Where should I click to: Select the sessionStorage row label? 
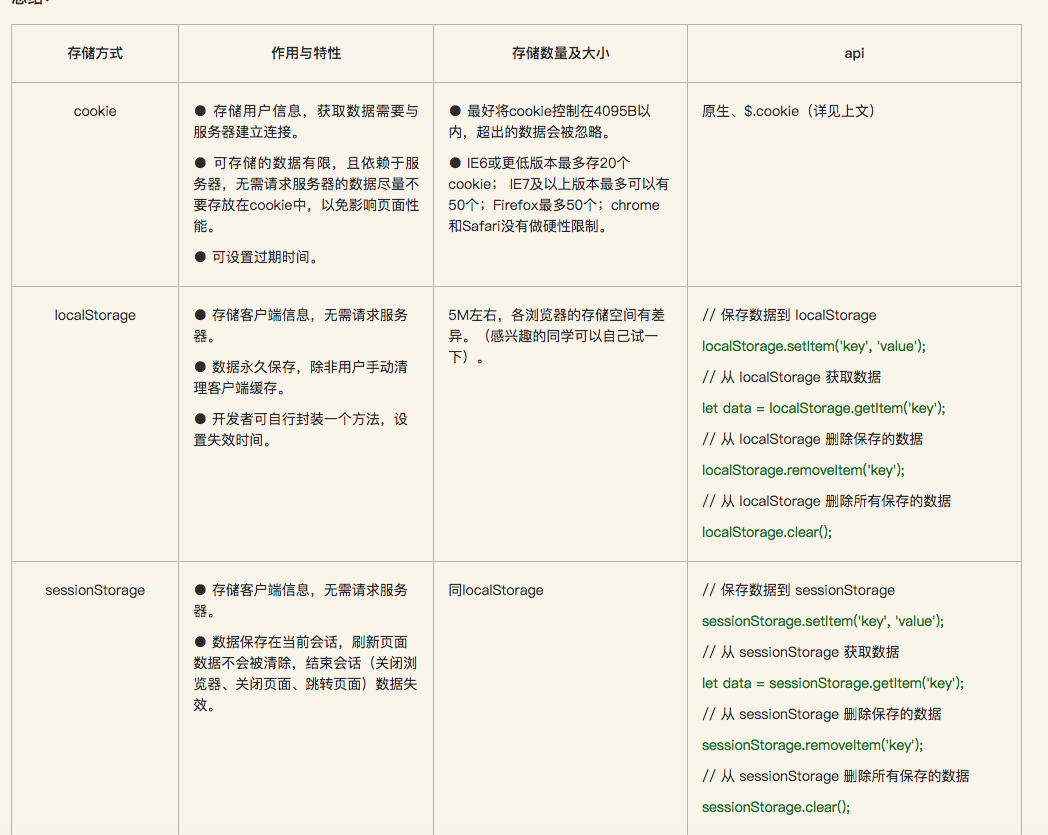(x=95, y=590)
